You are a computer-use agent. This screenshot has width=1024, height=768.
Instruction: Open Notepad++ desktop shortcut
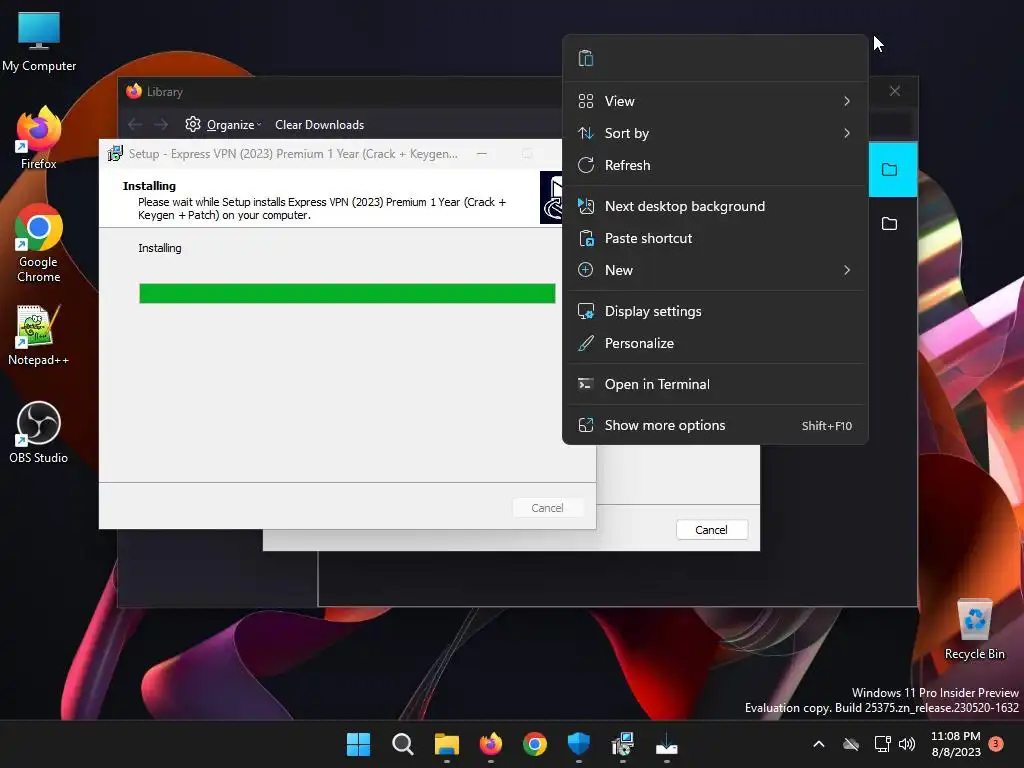[x=39, y=335]
